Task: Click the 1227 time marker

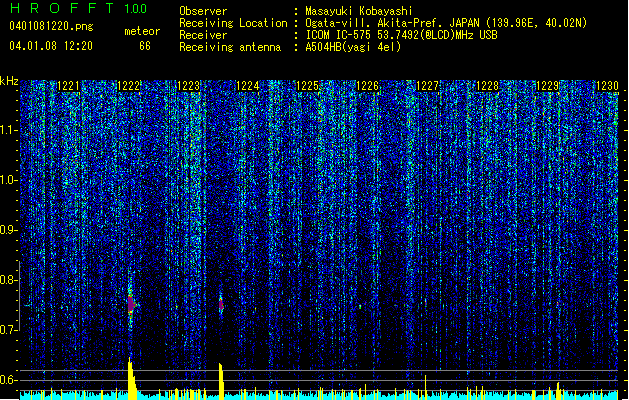Action: point(428,86)
